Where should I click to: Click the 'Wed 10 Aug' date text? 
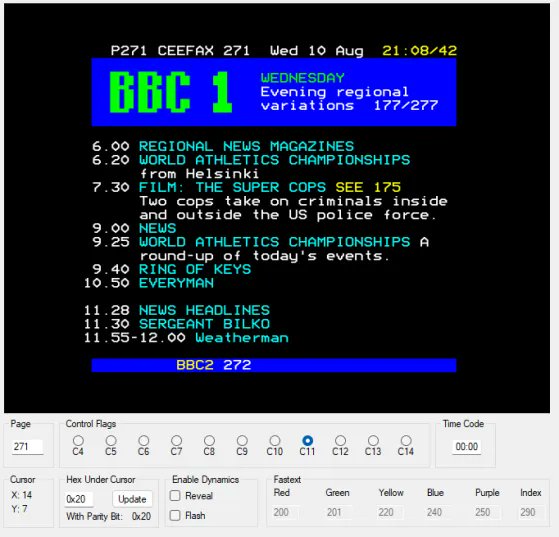click(x=317, y=51)
